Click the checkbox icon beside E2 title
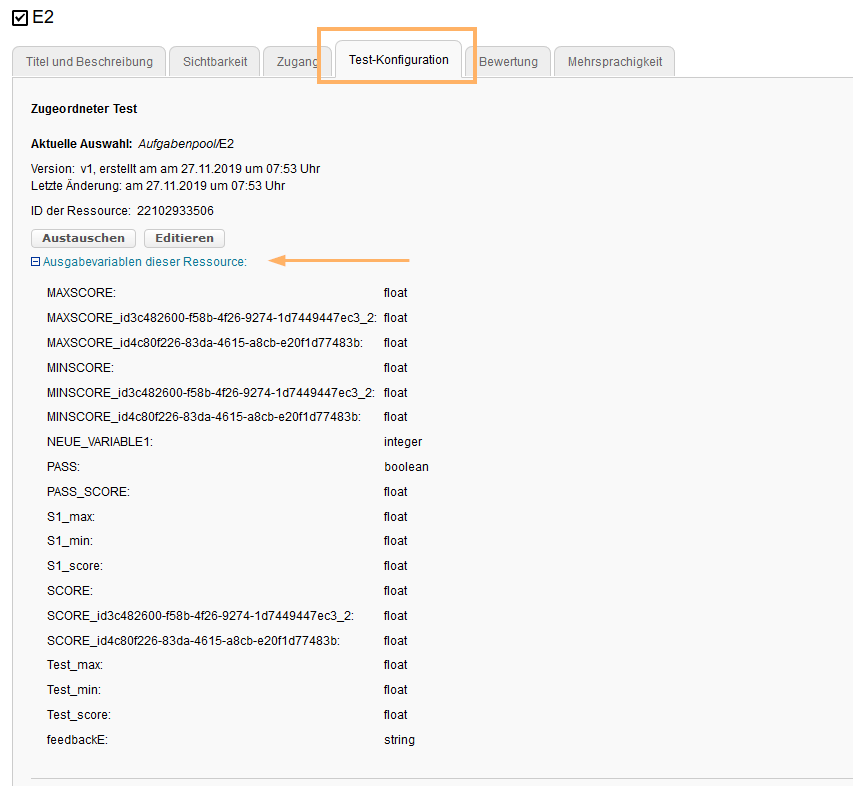This screenshot has height=786, width=853. 20,18
